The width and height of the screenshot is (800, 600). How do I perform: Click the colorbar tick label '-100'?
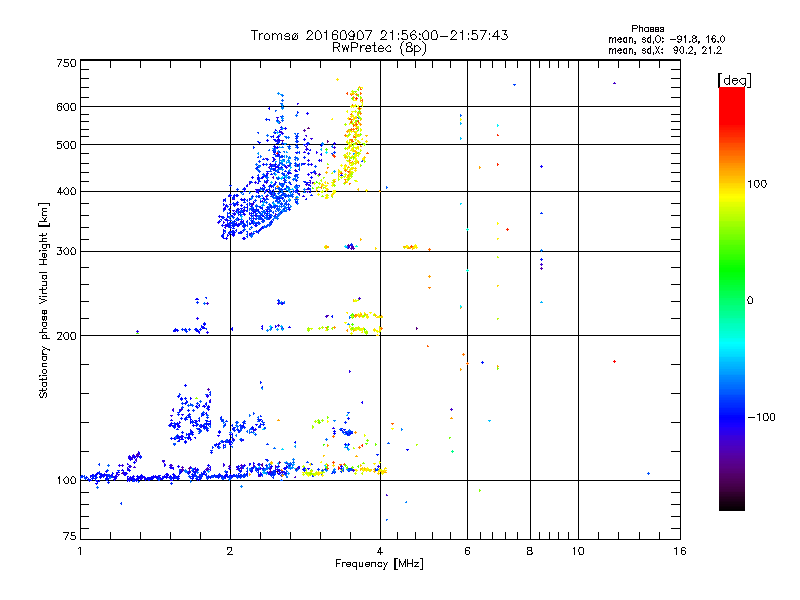point(761,417)
